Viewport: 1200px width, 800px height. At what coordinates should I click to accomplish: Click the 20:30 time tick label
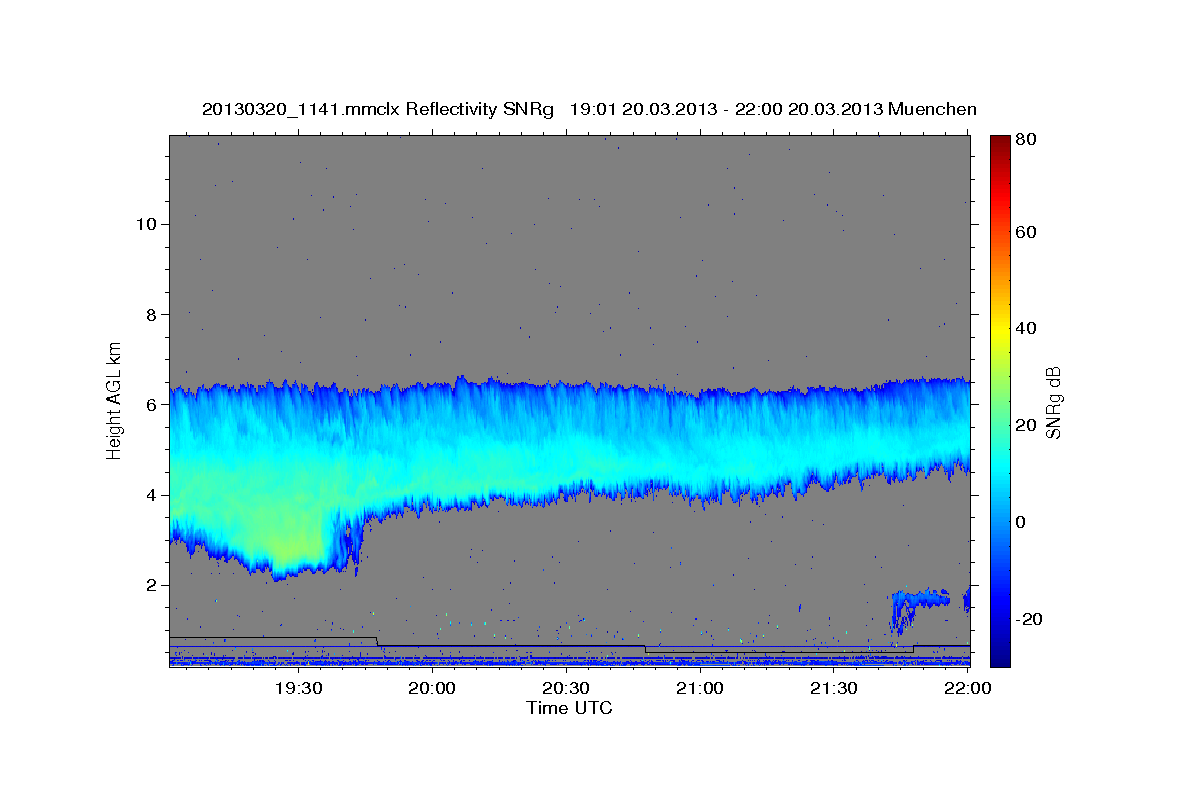[x=566, y=688]
